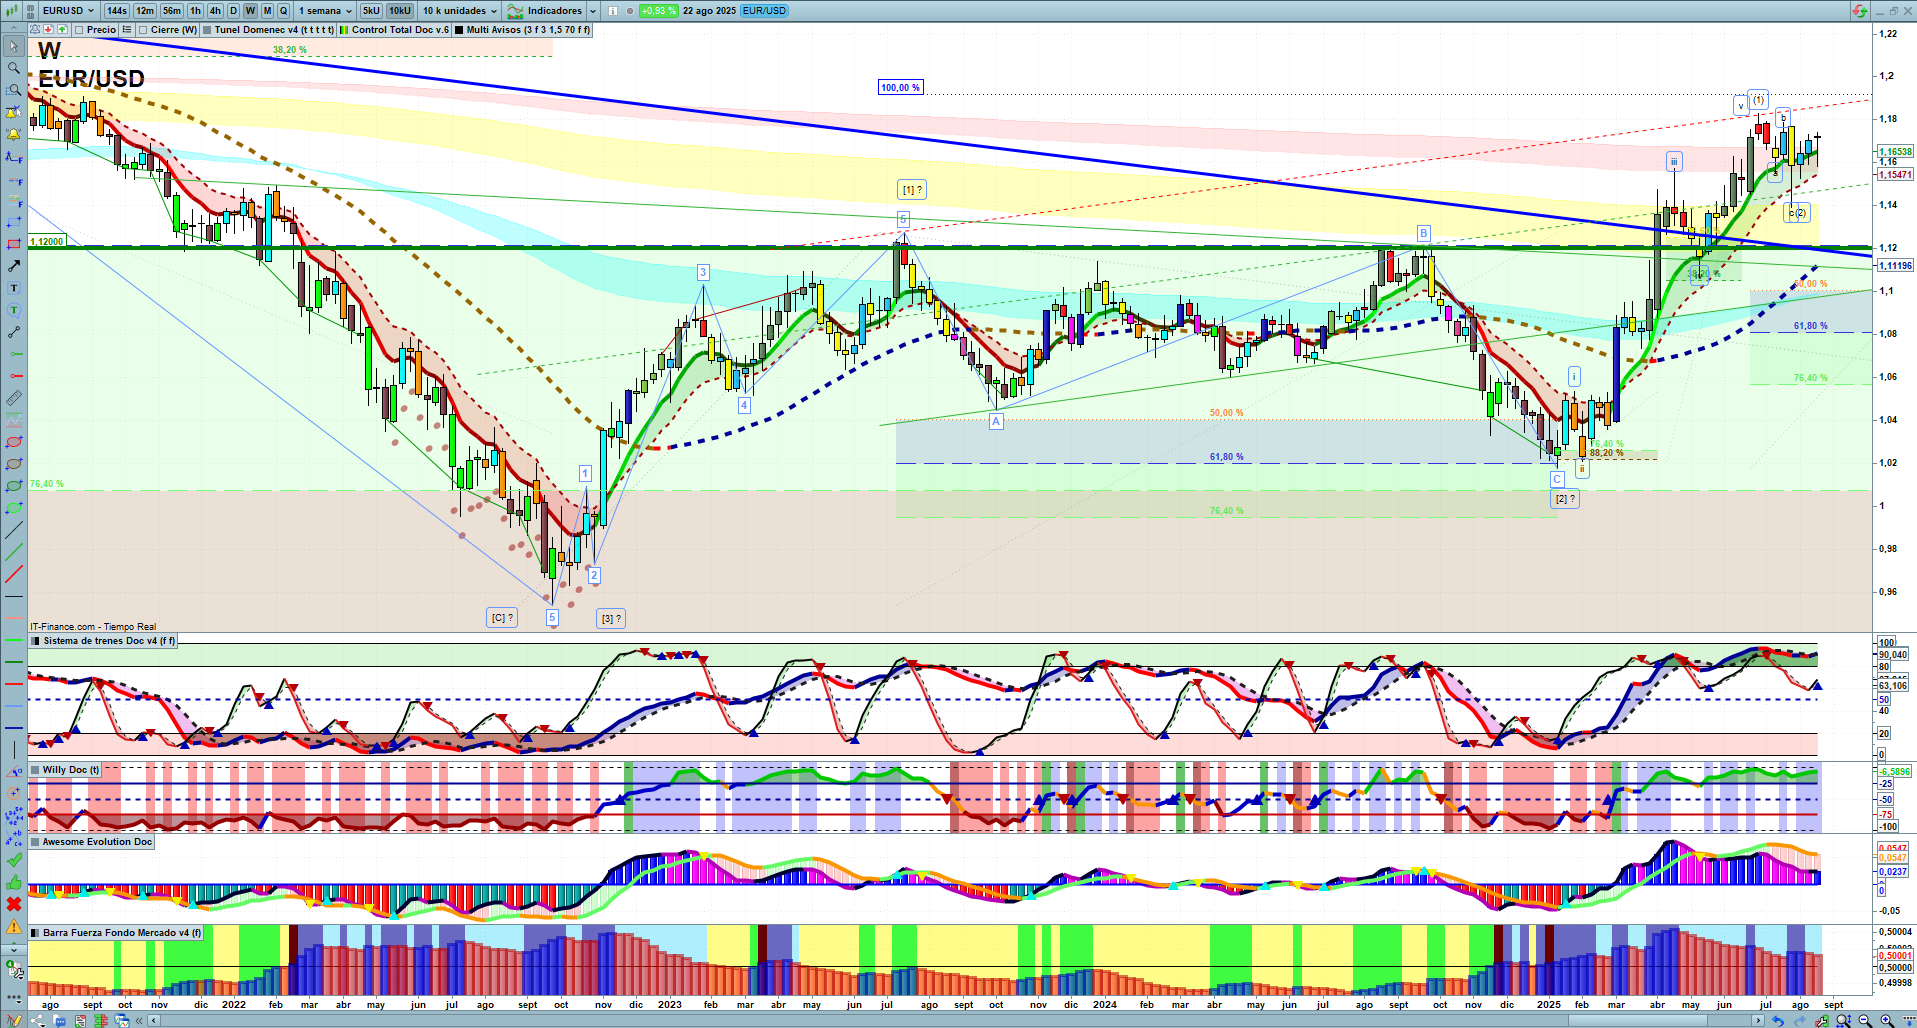Click the Q quarterly timeframe button

pyautogui.click(x=284, y=11)
